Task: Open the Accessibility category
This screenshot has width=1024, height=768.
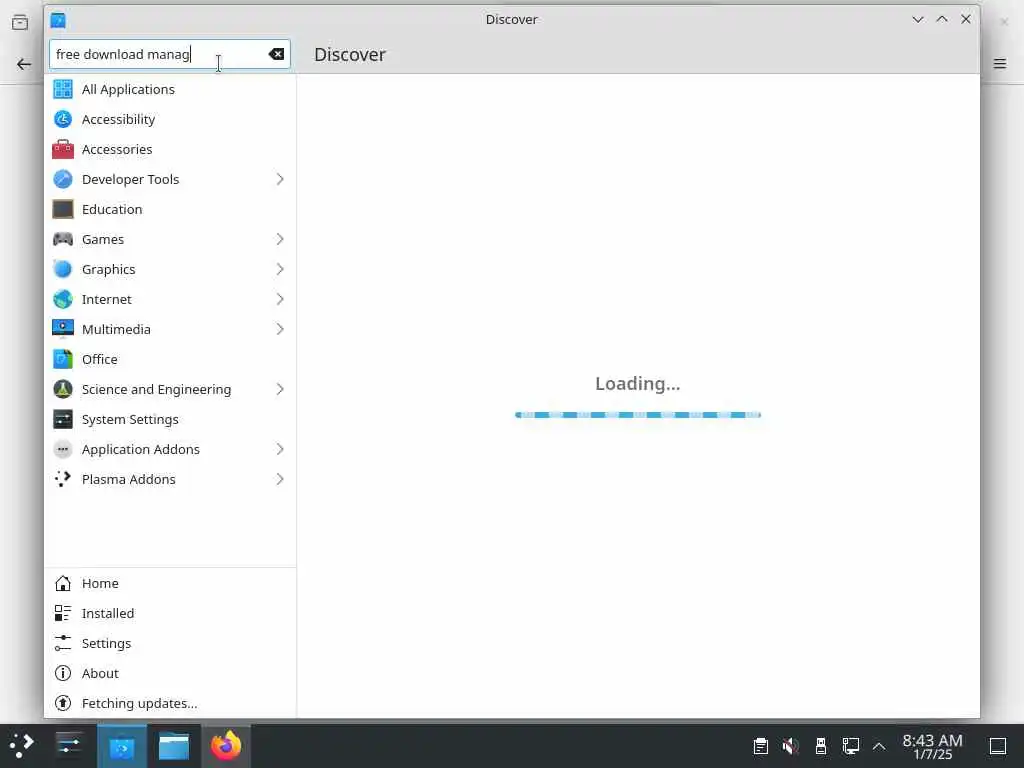Action: 170,119
